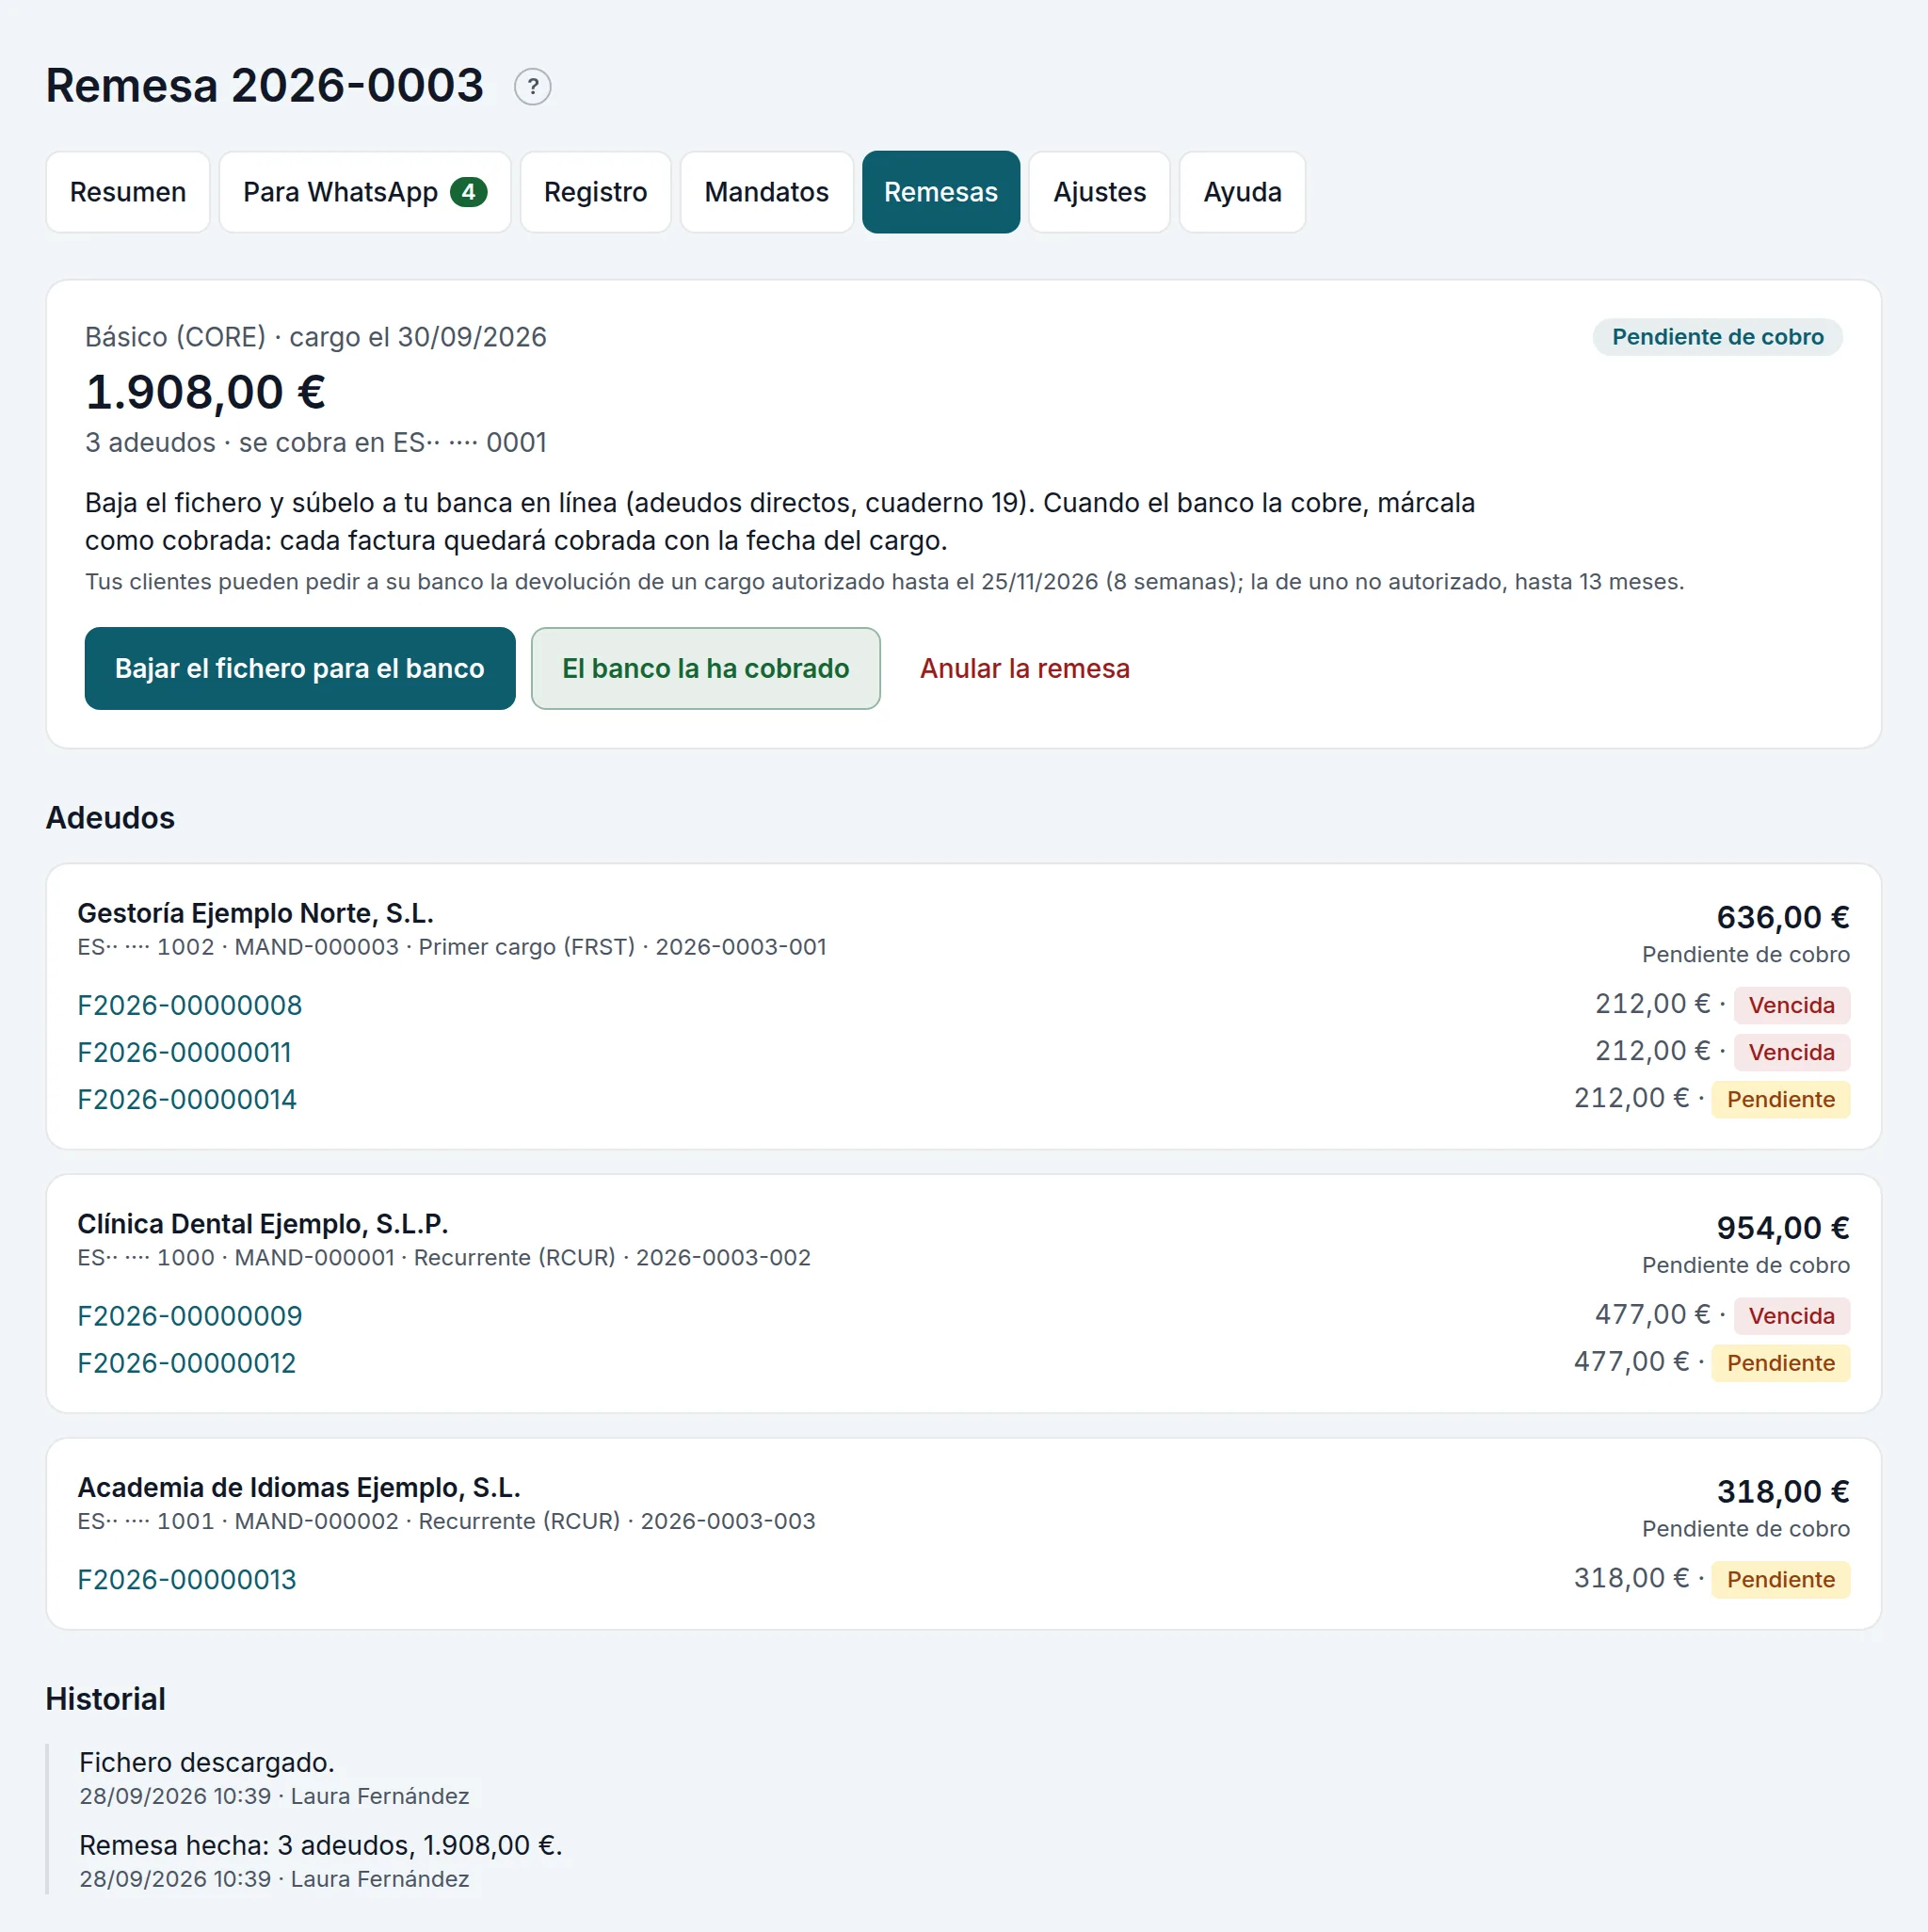Click the Pendiente de cobro status badge at top
Image resolution: width=1928 pixels, height=1932 pixels.
point(1717,337)
